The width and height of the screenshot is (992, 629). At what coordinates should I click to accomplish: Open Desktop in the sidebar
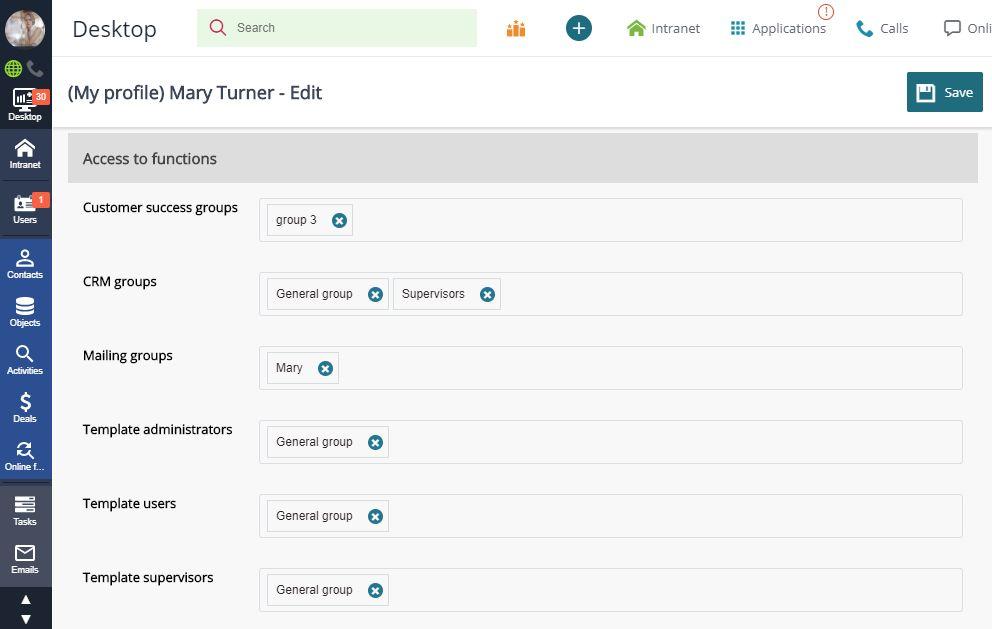(25, 105)
